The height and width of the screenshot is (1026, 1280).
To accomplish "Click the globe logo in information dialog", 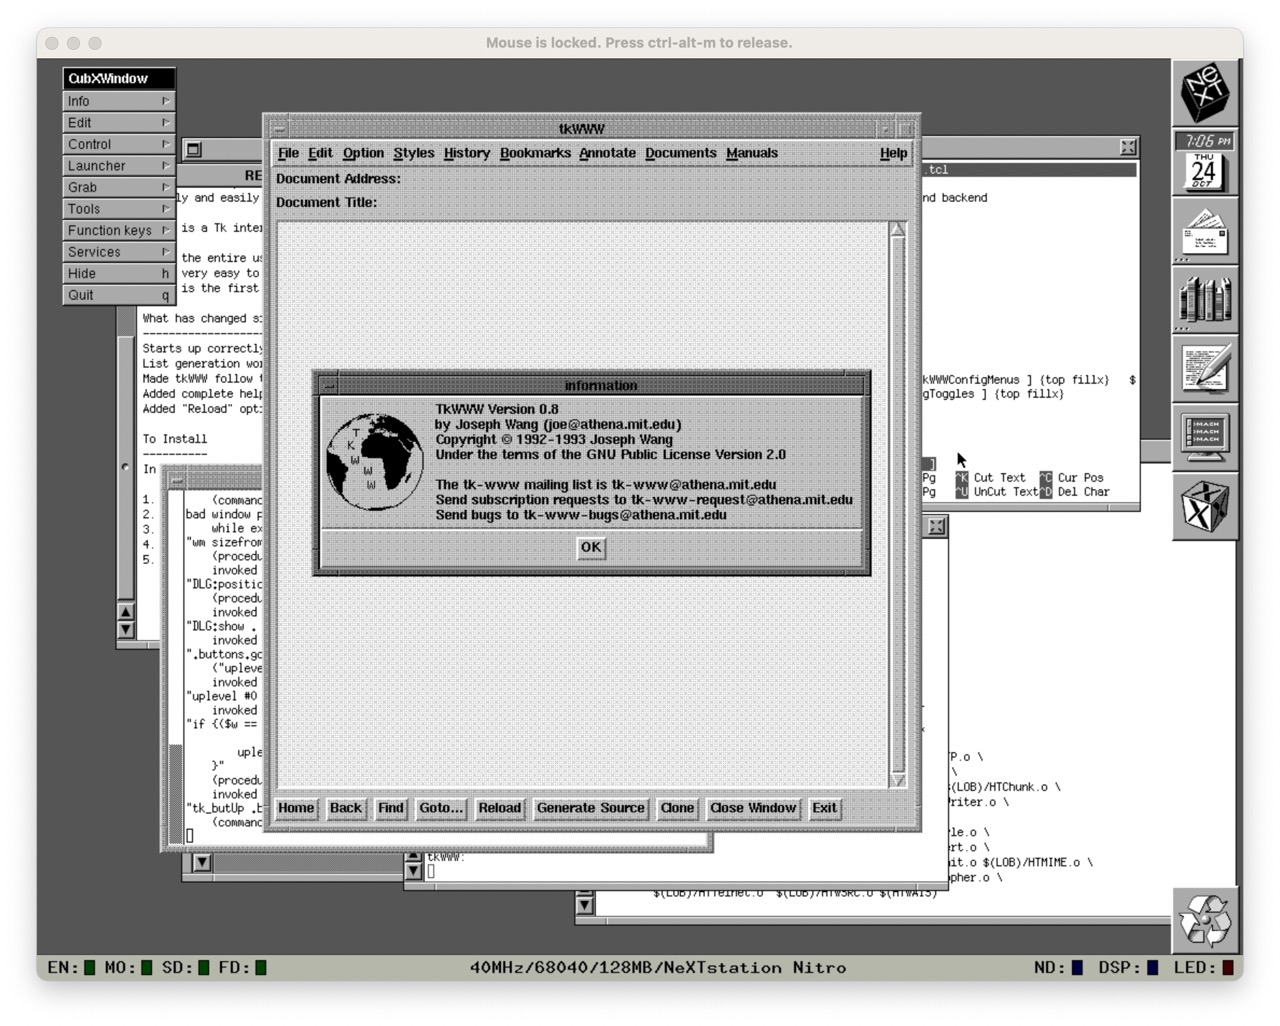I will (x=374, y=461).
